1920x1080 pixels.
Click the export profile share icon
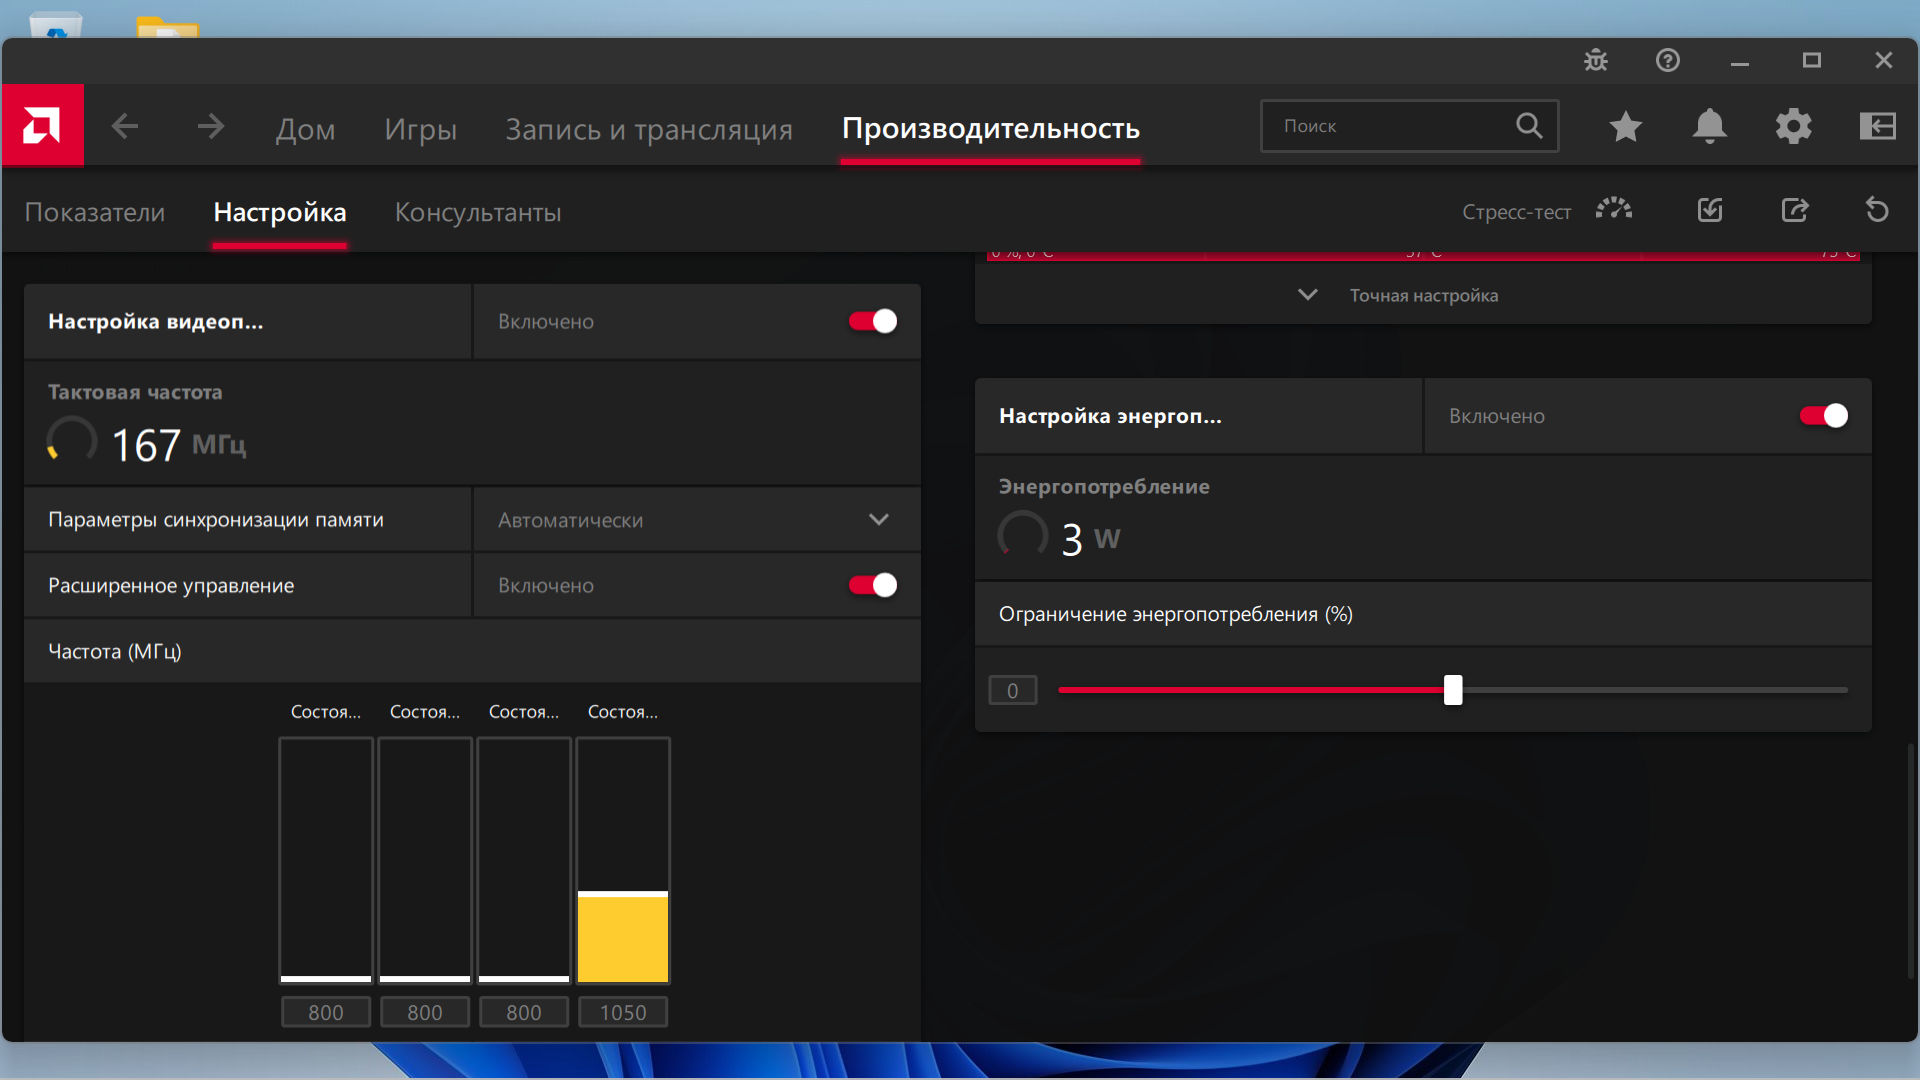tap(1795, 210)
